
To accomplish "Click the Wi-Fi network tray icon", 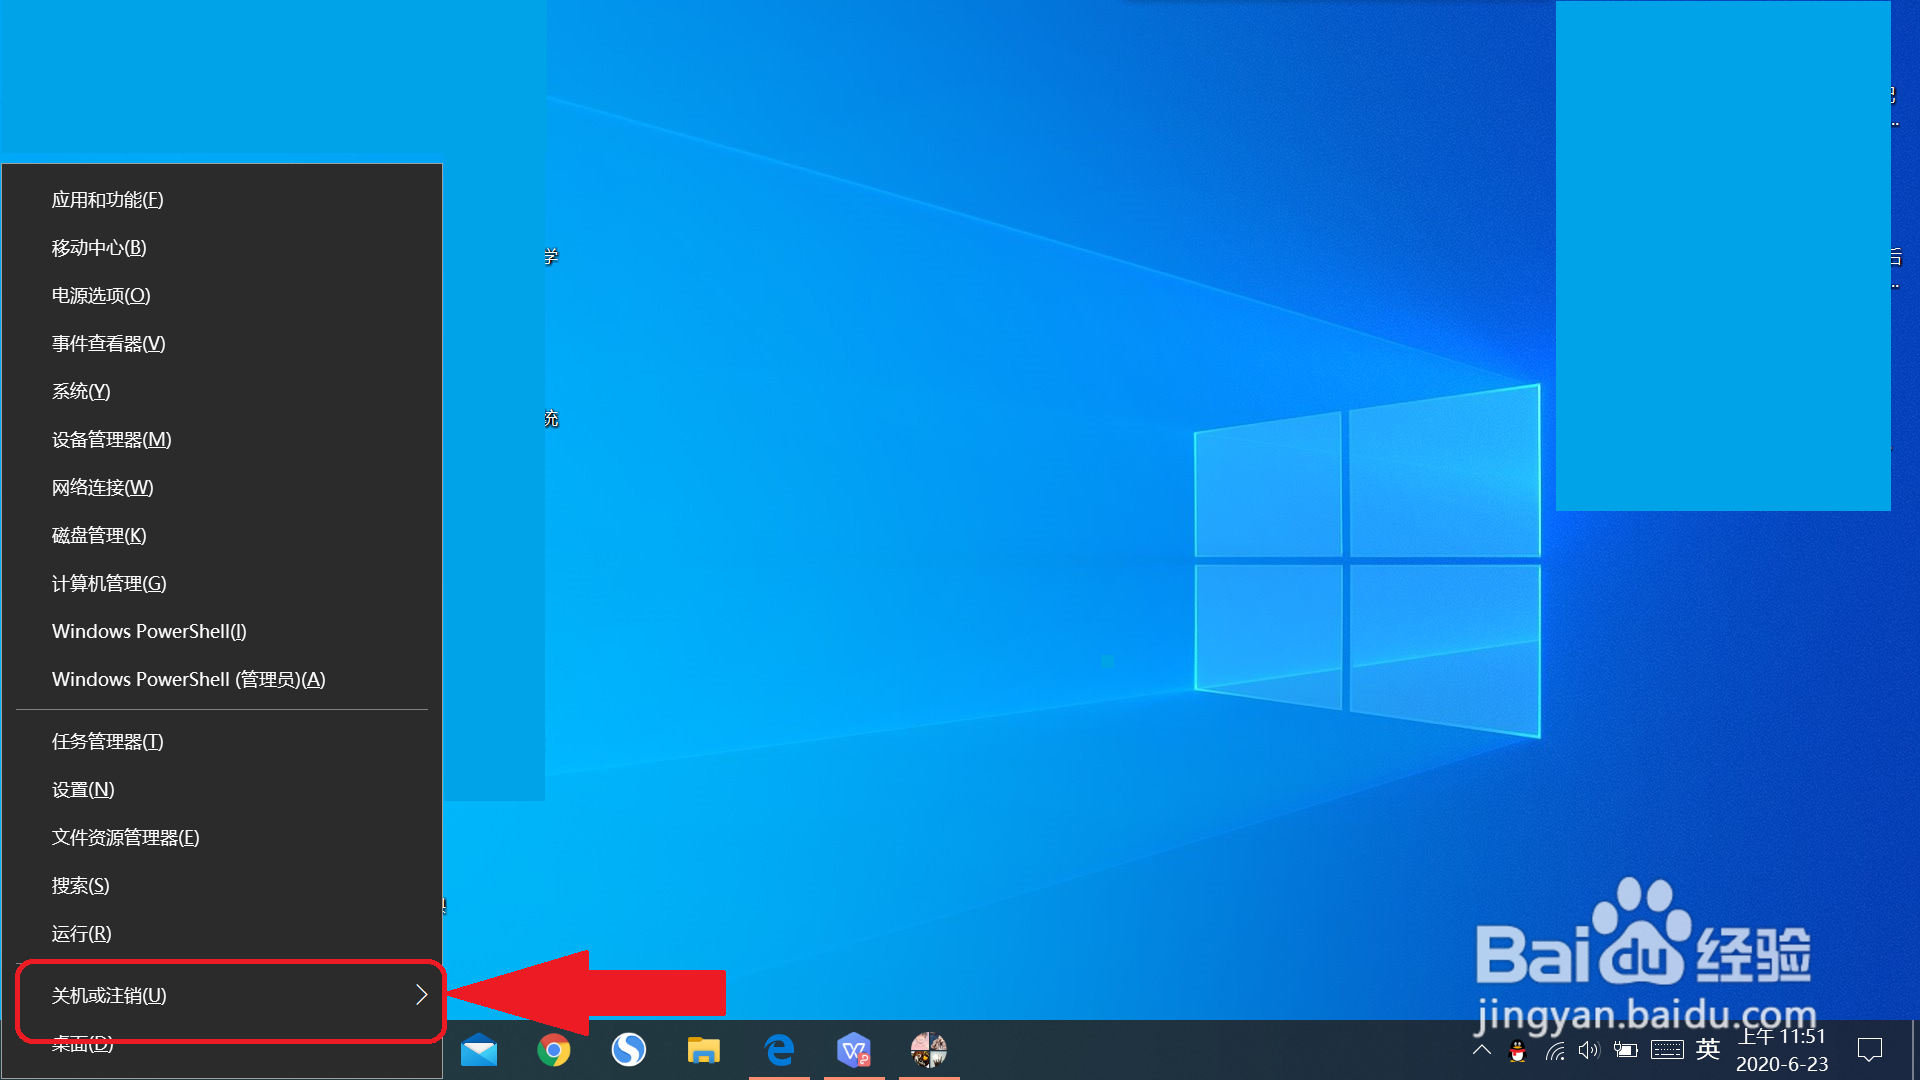I will coord(1555,1050).
